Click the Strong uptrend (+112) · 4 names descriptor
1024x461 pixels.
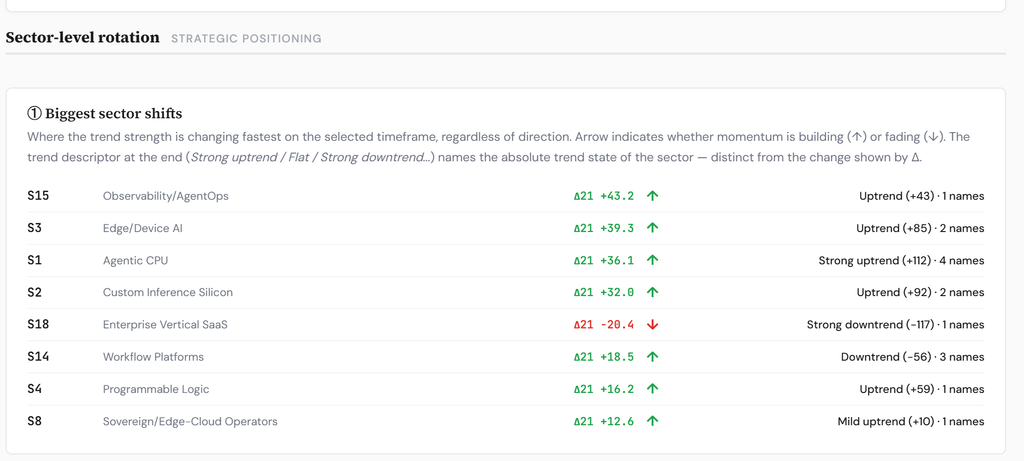(901, 261)
